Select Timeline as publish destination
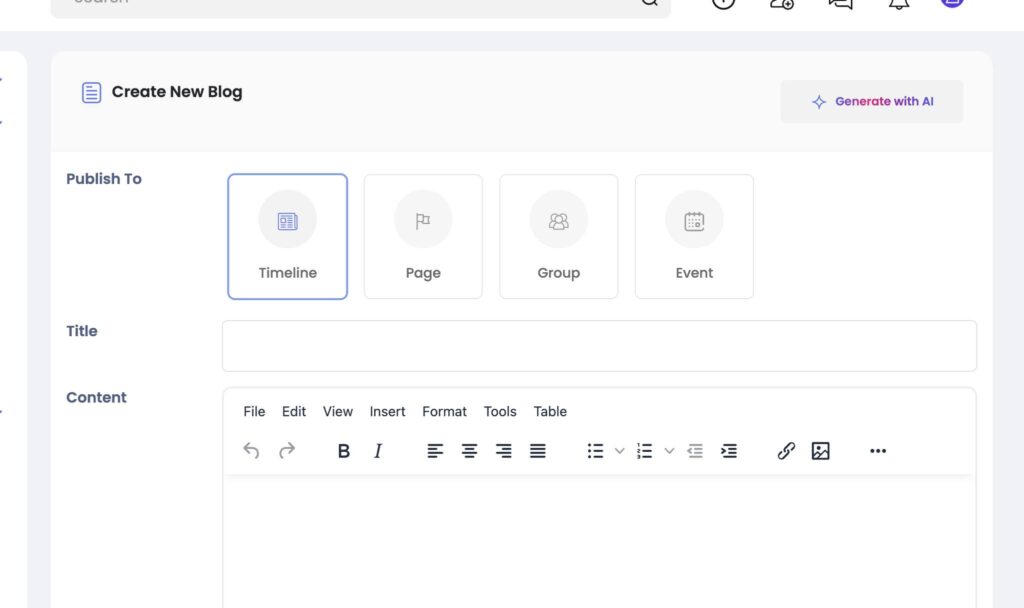 click(288, 236)
